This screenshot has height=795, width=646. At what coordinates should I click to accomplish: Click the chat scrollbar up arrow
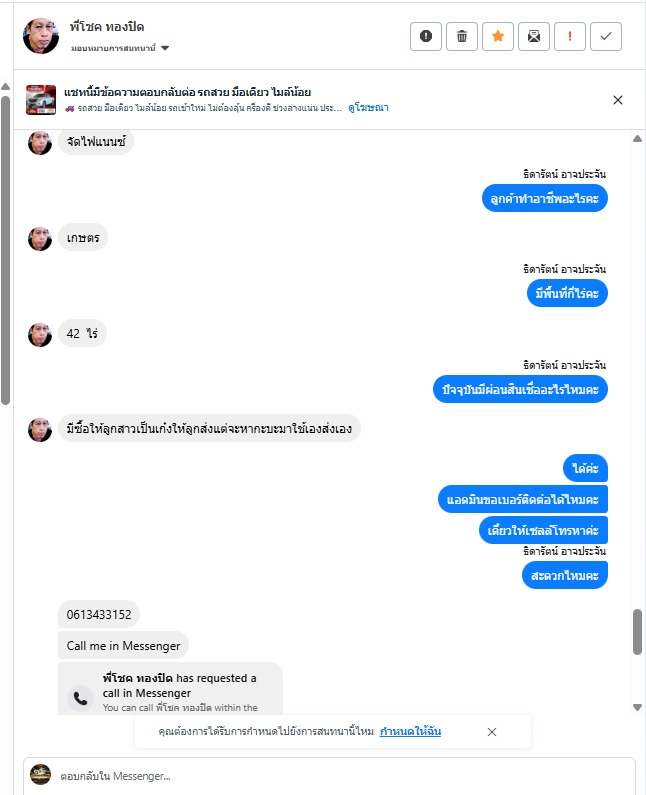click(637, 139)
